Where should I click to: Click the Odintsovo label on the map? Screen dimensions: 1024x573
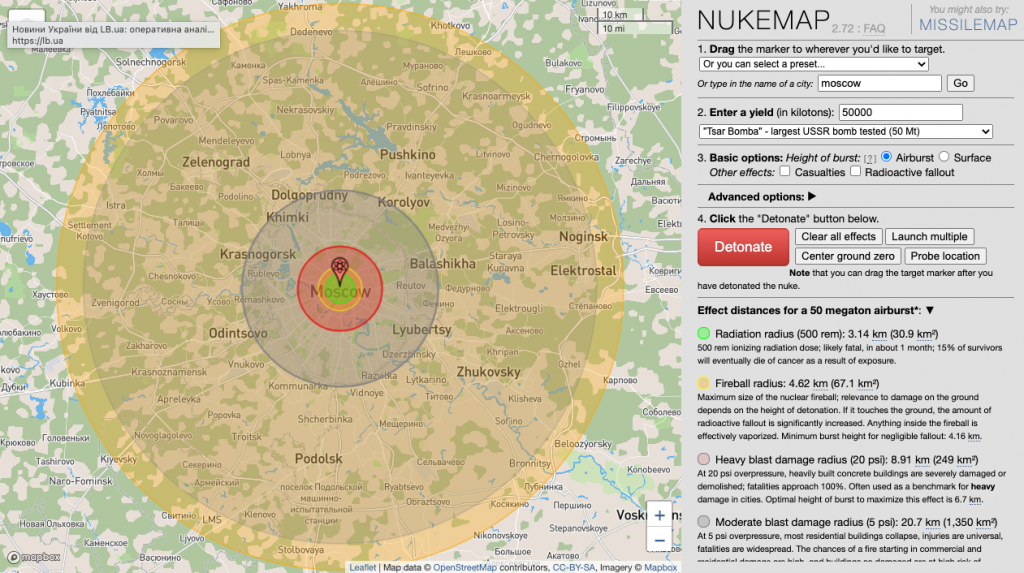238,333
